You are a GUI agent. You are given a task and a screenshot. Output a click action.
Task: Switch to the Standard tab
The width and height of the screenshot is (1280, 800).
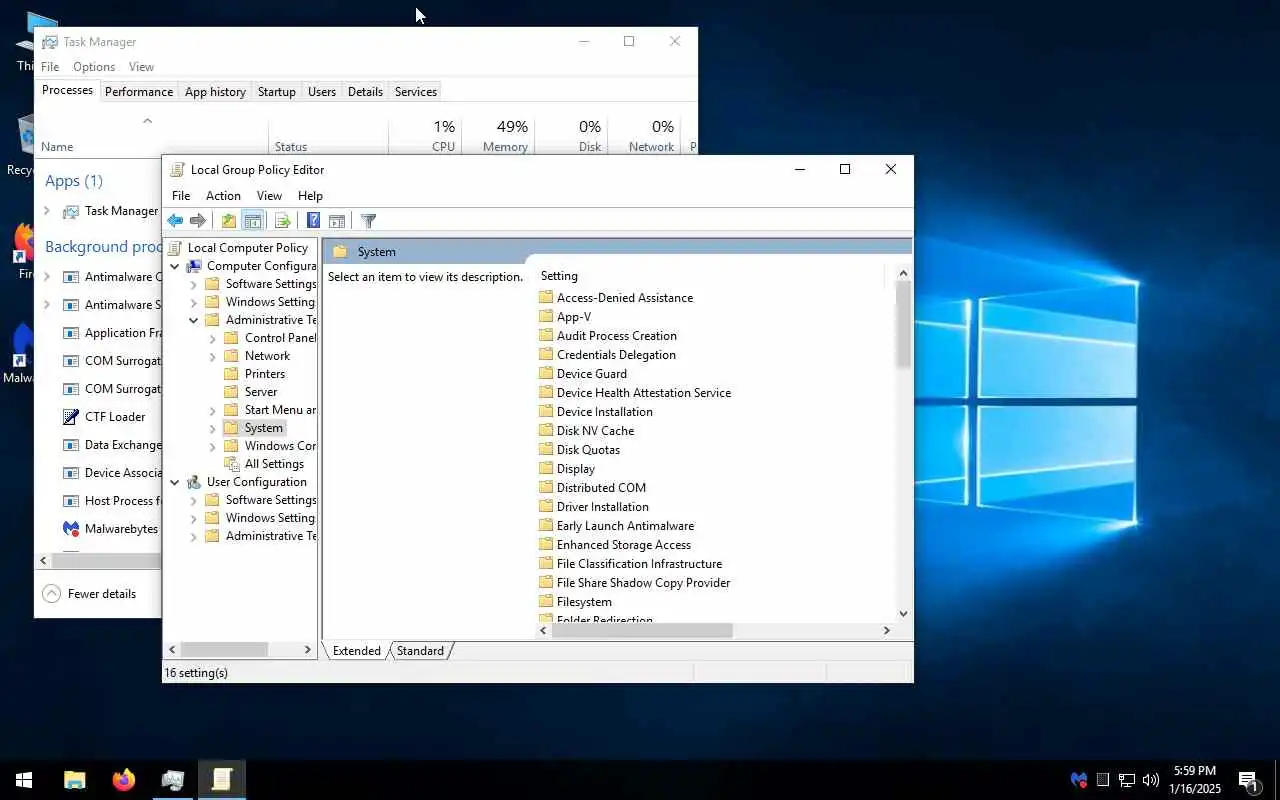tap(420, 651)
